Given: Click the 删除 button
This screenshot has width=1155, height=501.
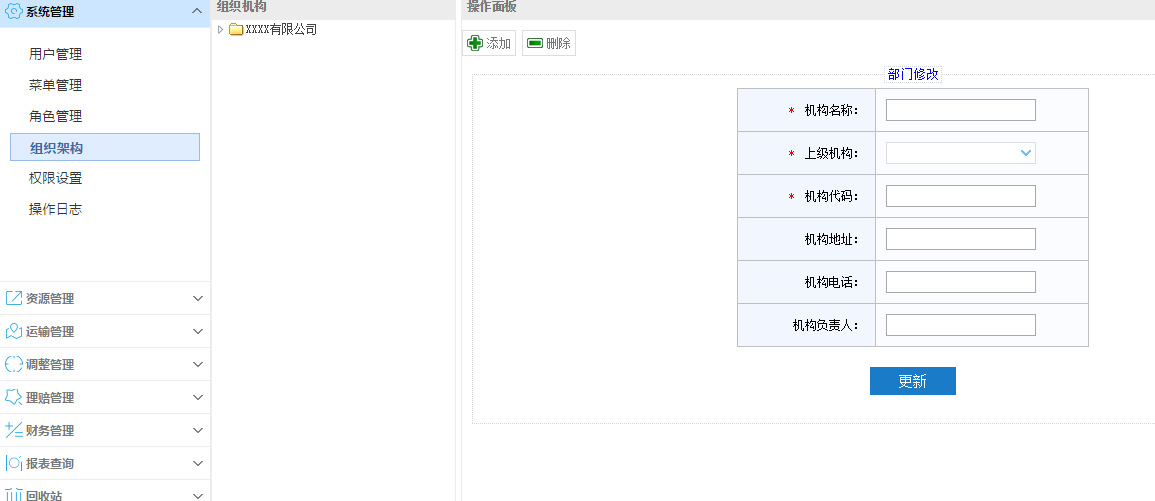Looking at the screenshot, I should 548,43.
